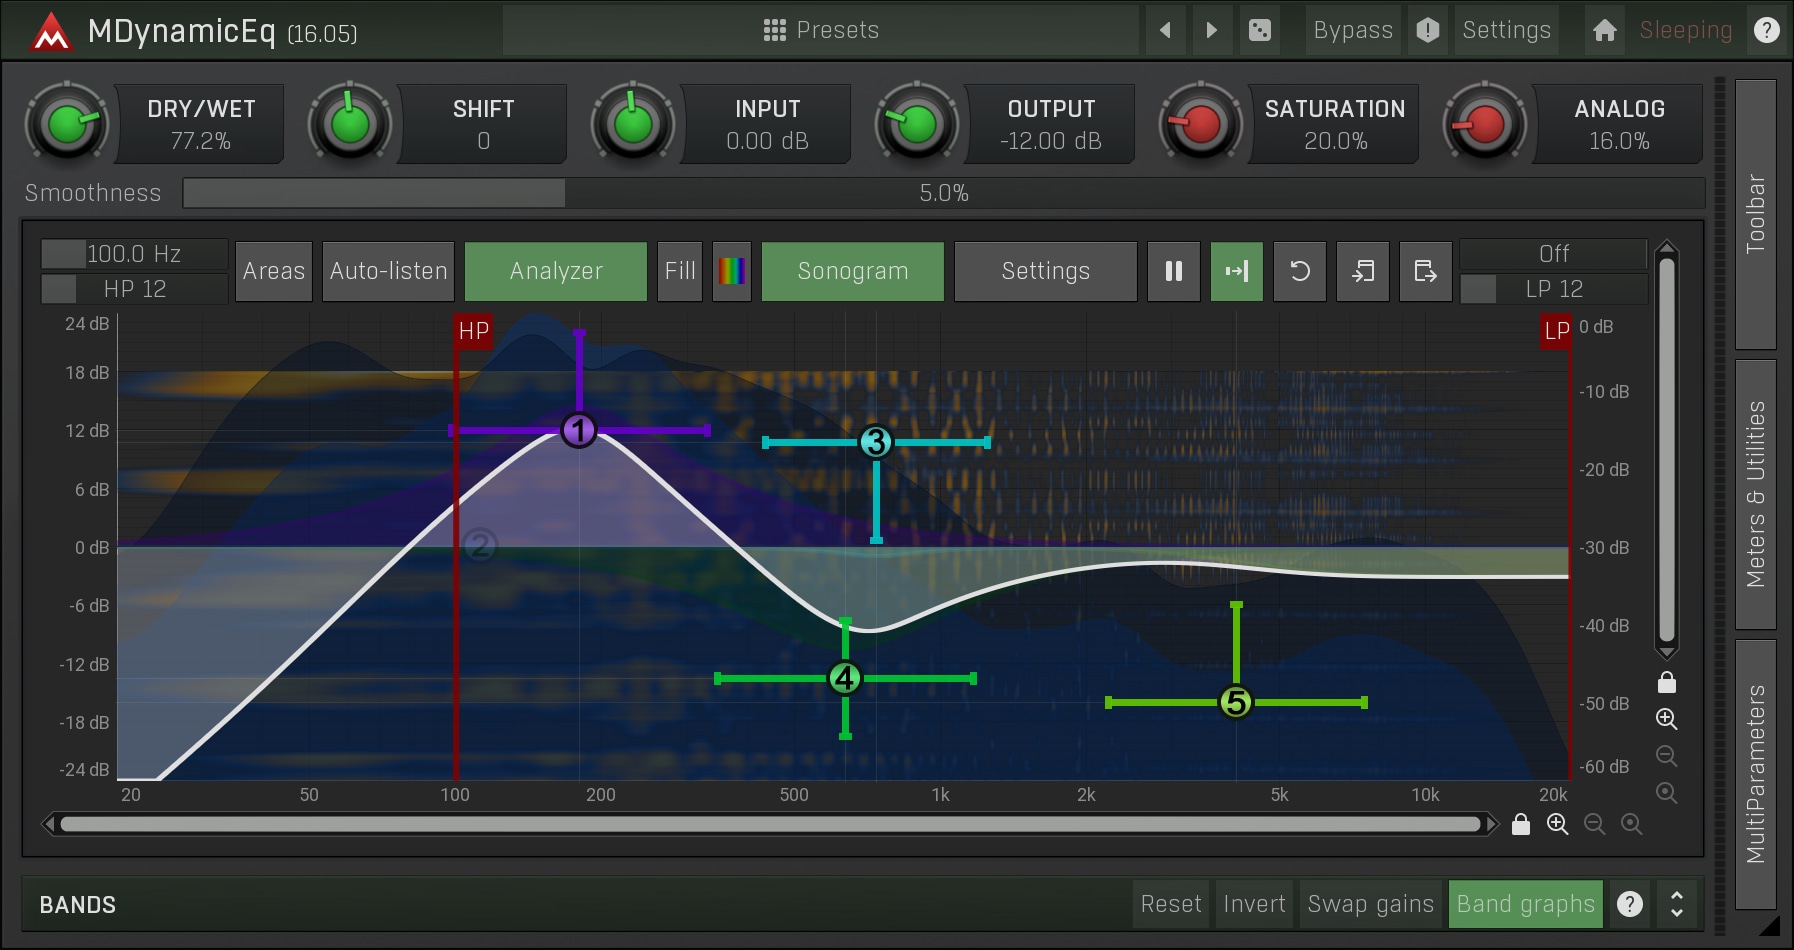The image size is (1794, 950).
Task: Click the Reset bands button
Action: click(1171, 904)
